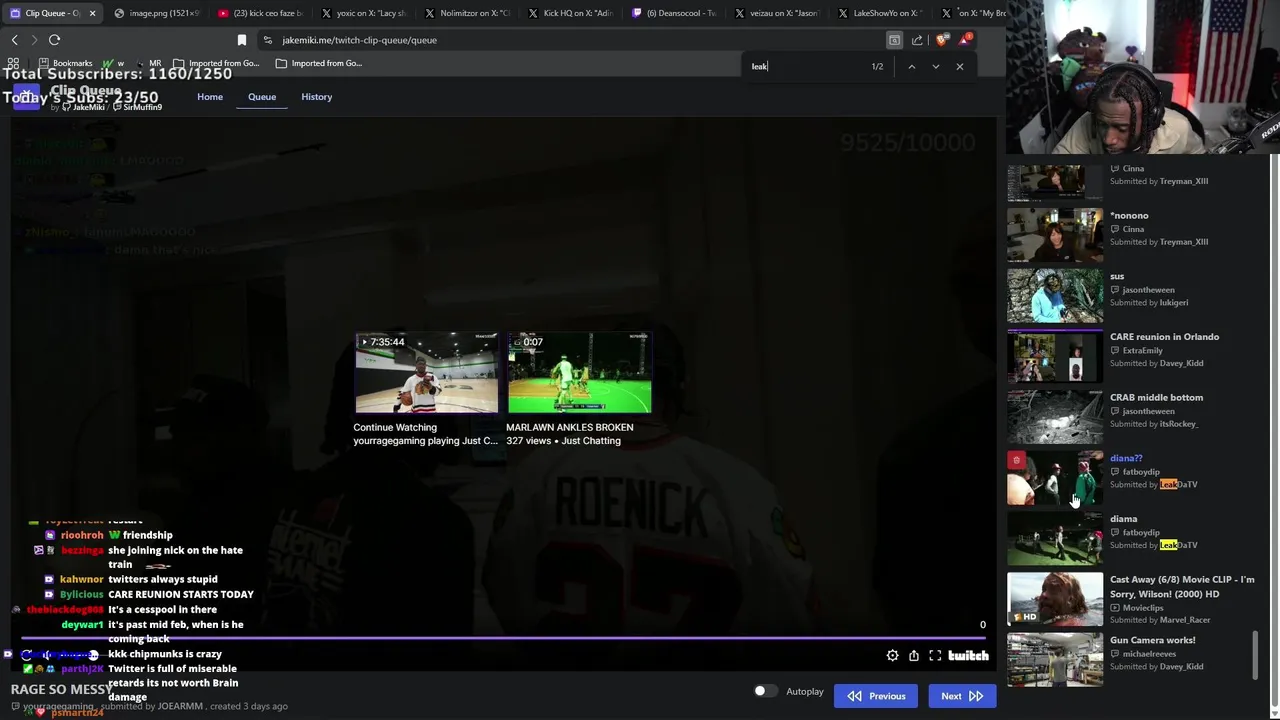Click the diana?? clip title
This screenshot has width=1280, height=720.
pos(1126,458)
